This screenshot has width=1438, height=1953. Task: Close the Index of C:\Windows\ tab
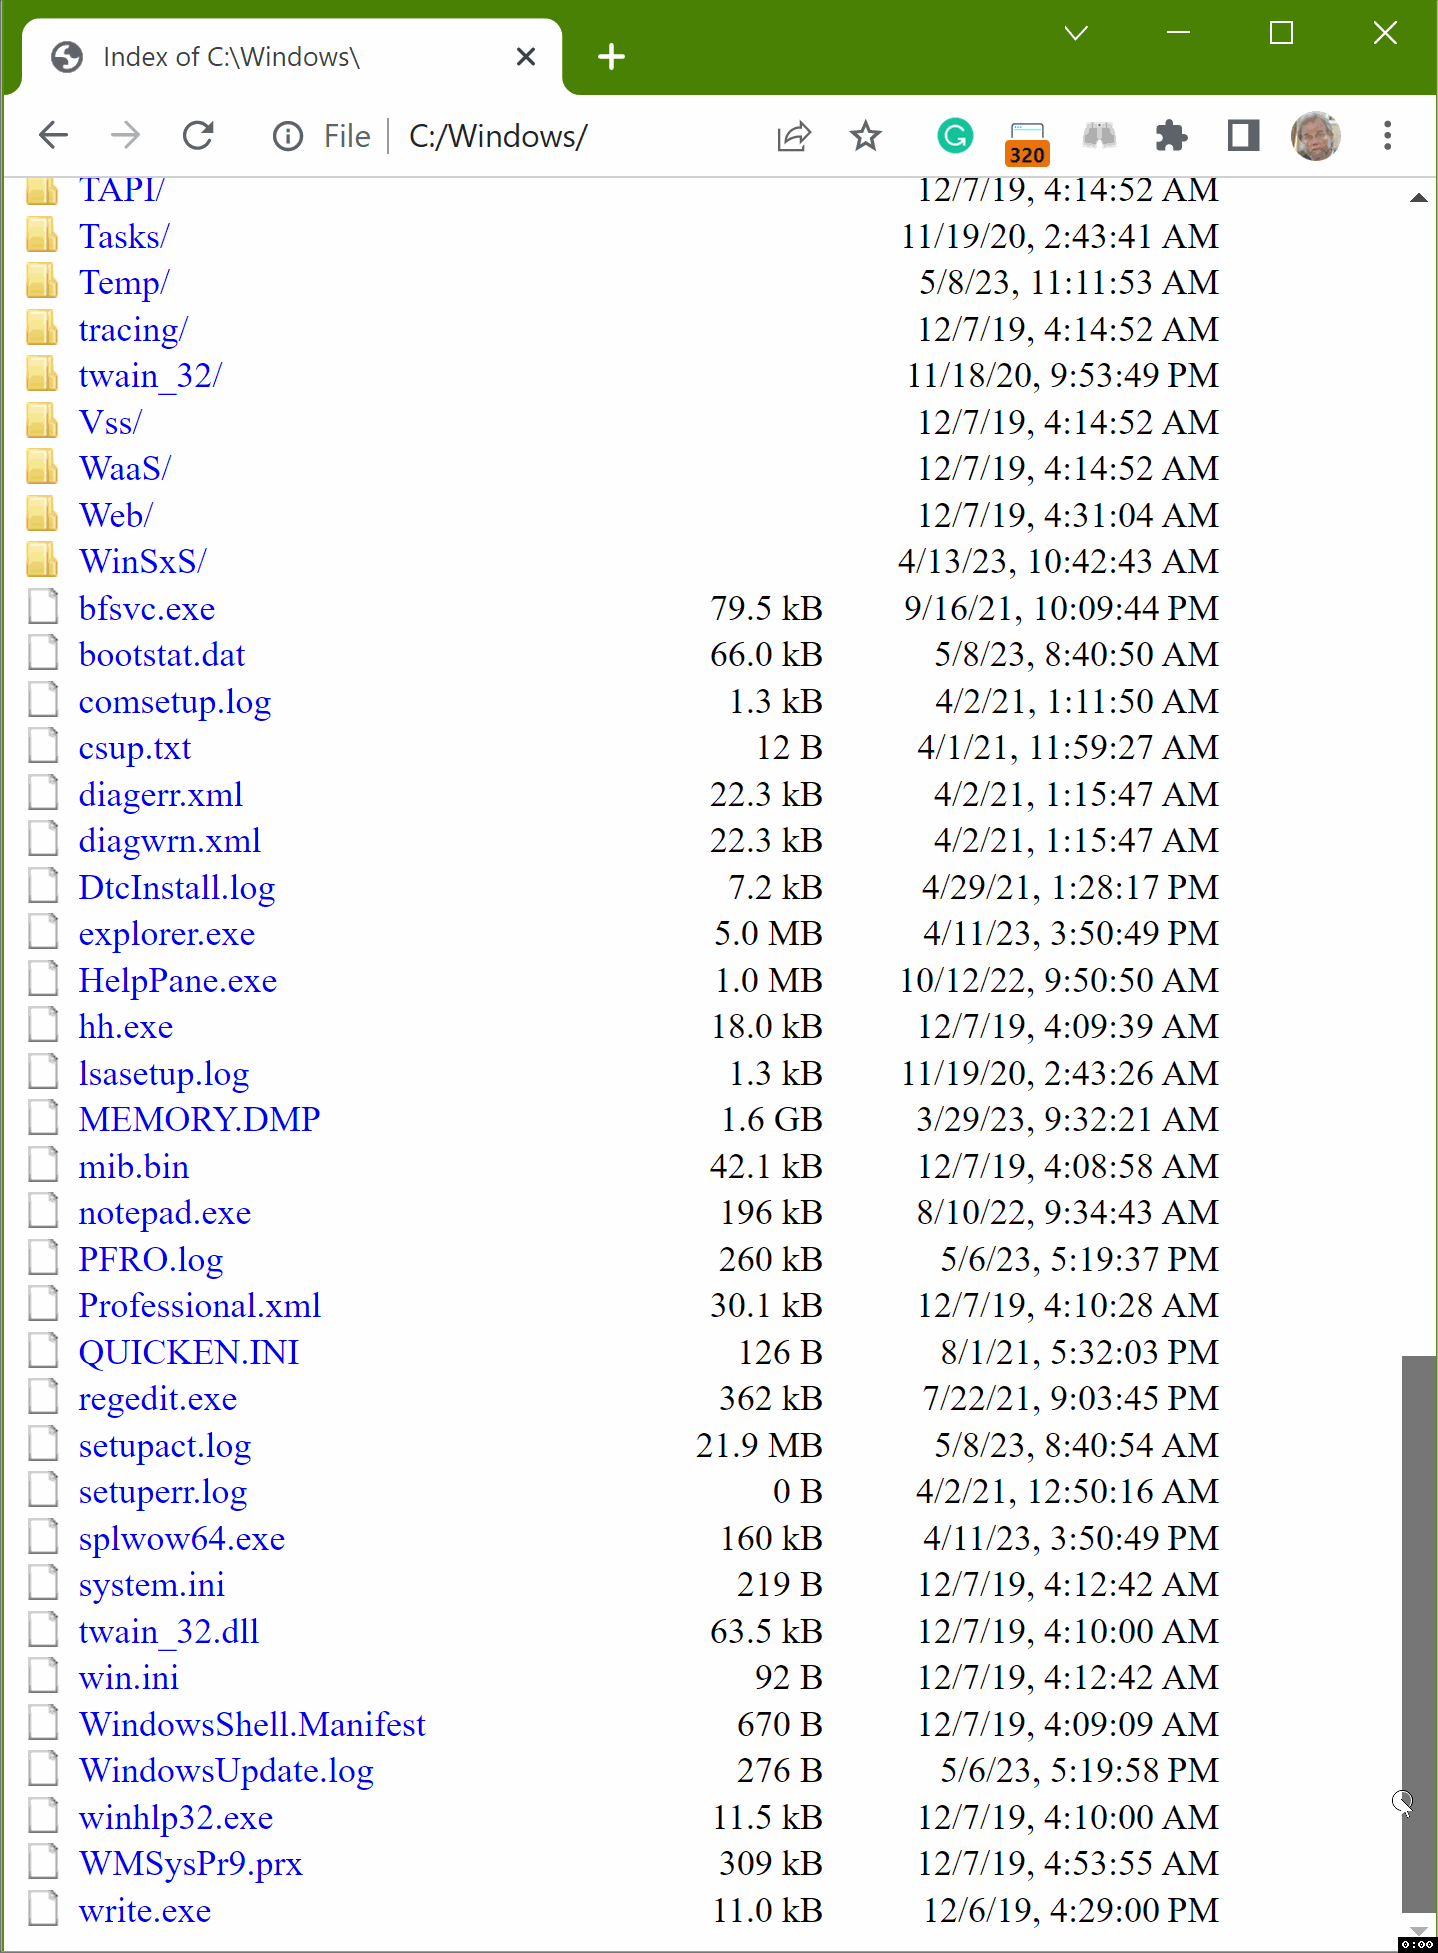tap(525, 57)
